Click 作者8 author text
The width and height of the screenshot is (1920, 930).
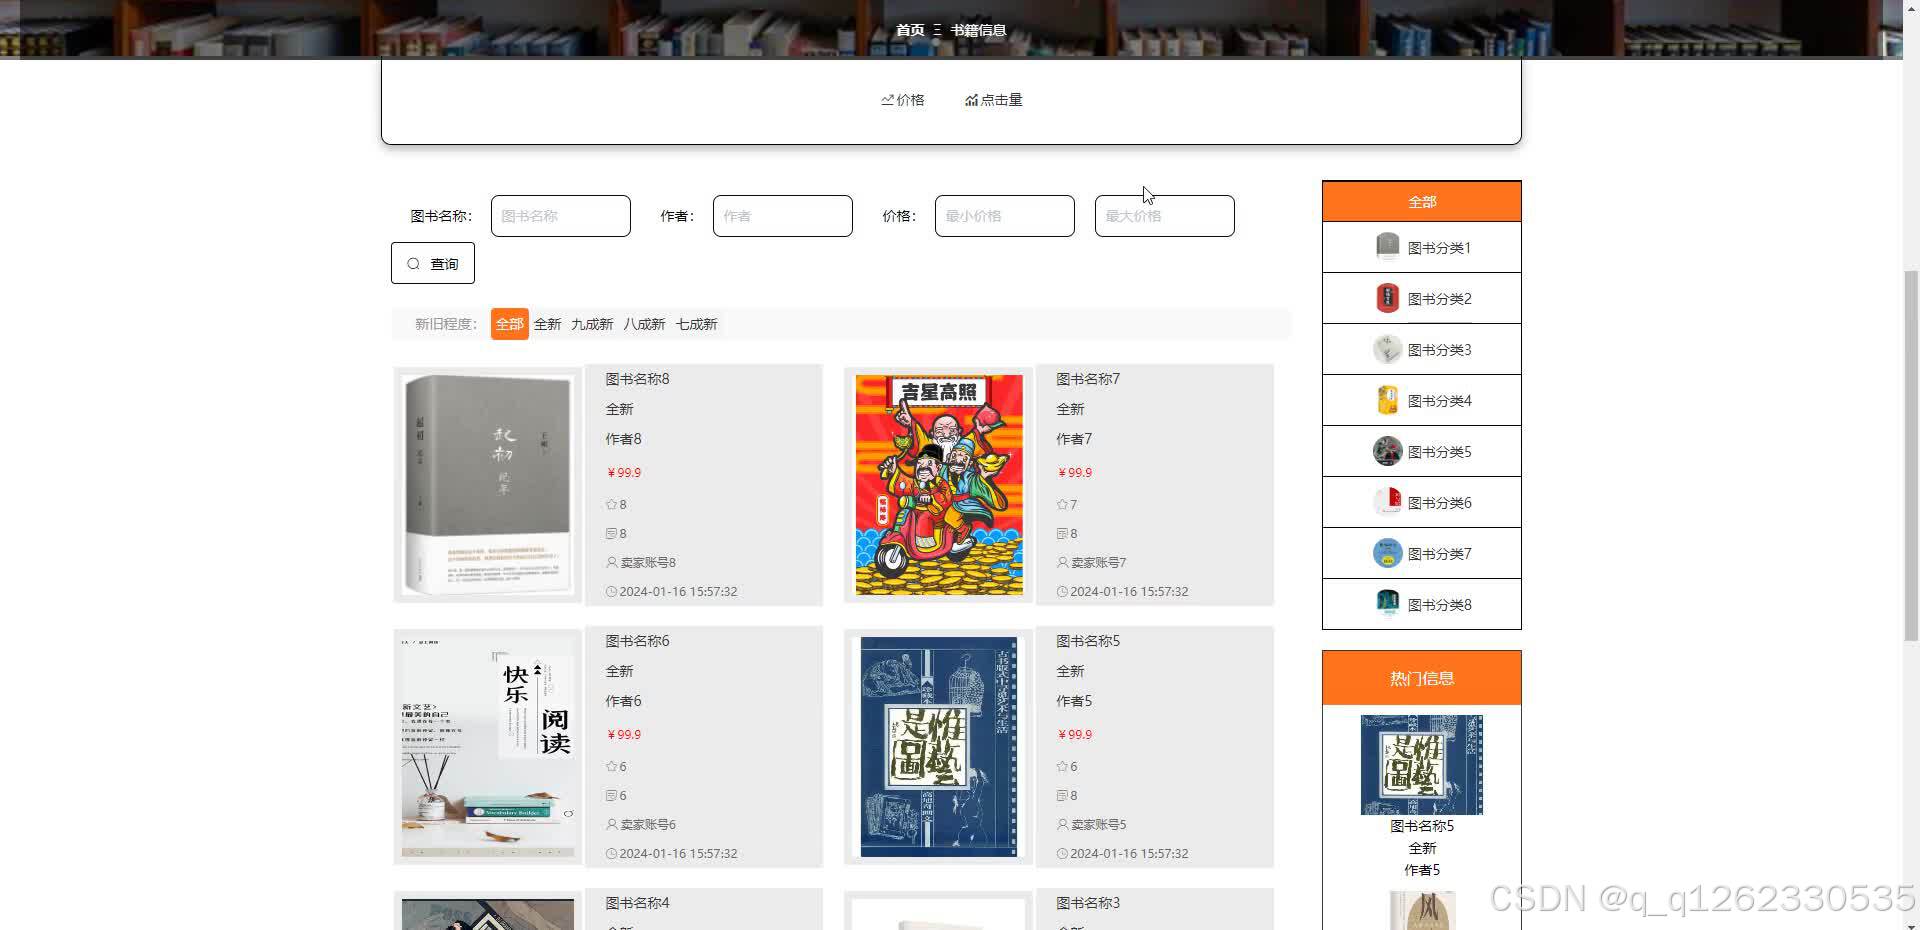tap(624, 439)
